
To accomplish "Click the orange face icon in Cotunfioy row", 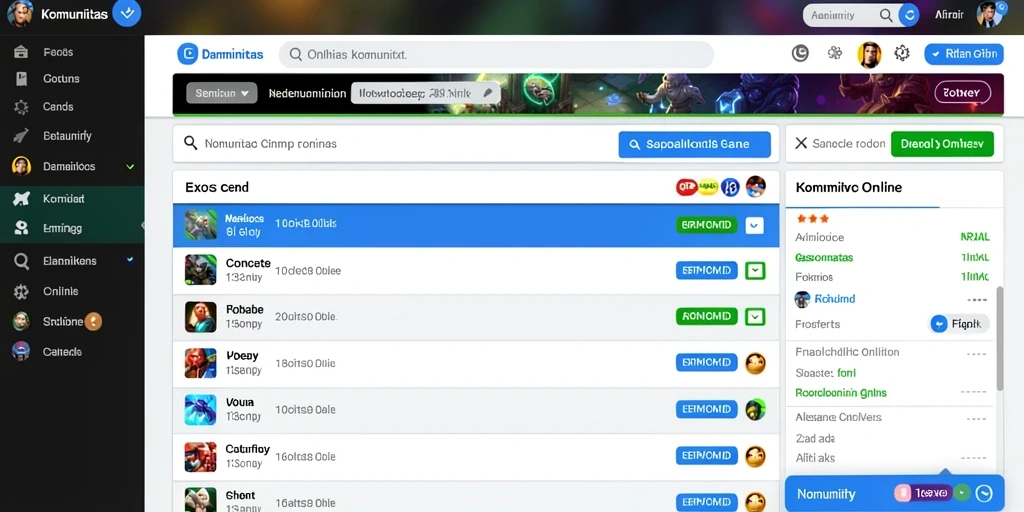I will 755,456.
